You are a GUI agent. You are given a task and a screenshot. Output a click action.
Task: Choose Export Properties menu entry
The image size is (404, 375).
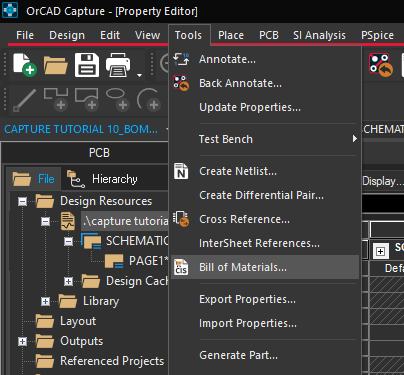click(x=265, y=299)
